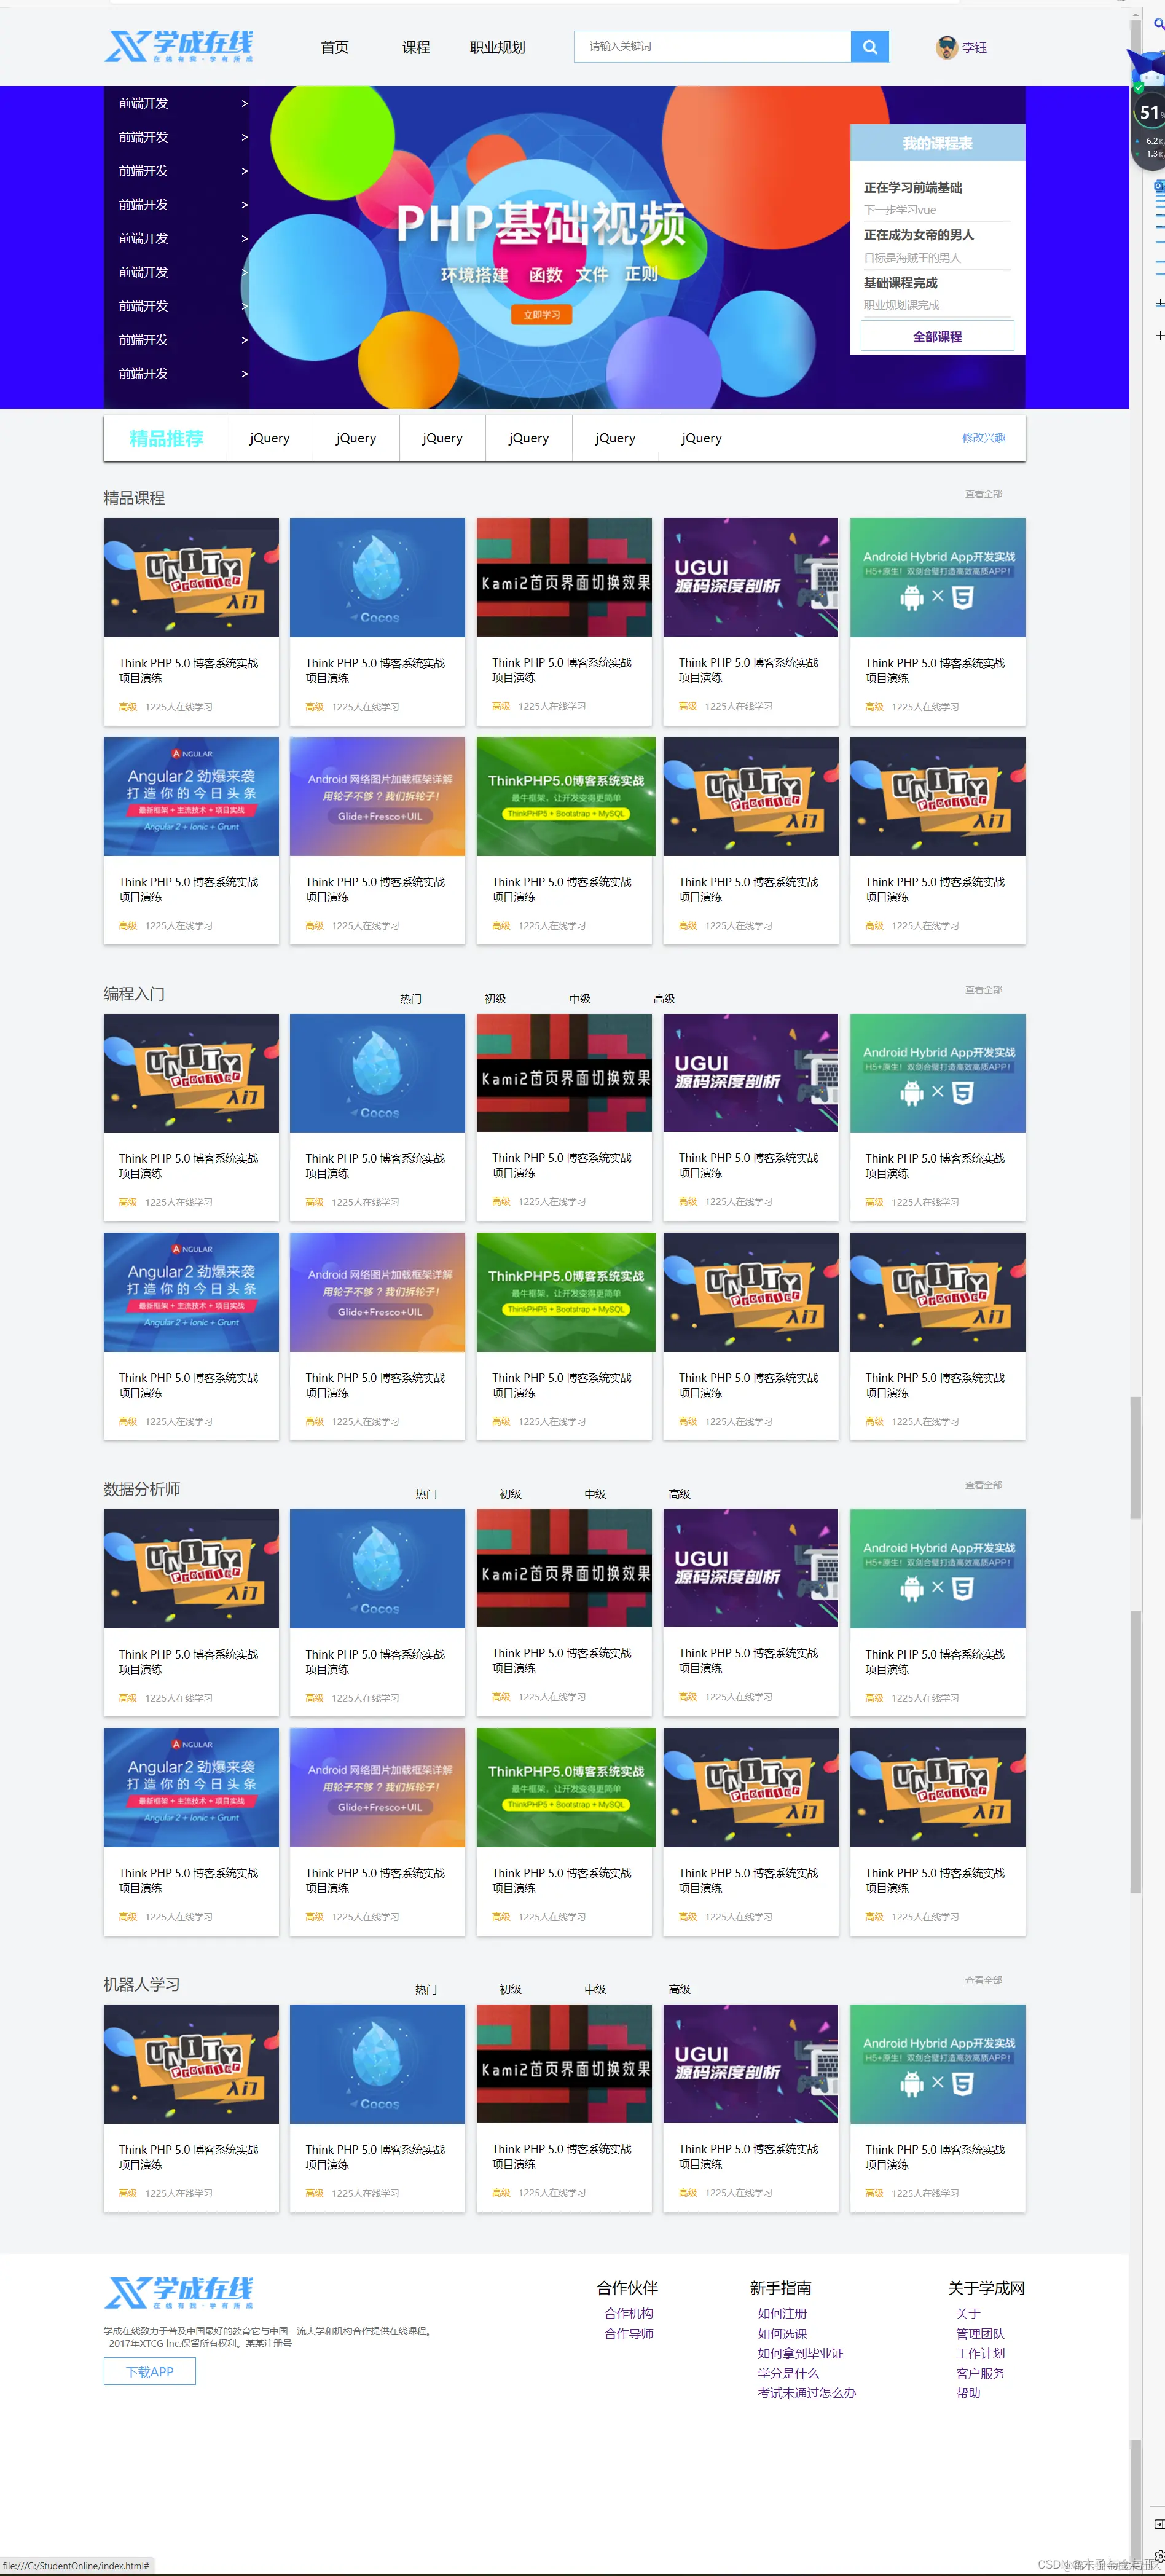Open the user avatar next to 李钰
Viewport: 1165px width, 2576px height.
[946, 47]
